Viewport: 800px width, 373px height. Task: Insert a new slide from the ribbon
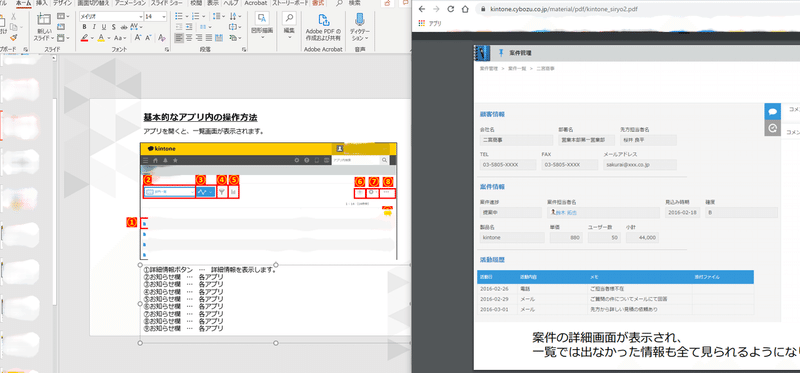pos(44,27)
